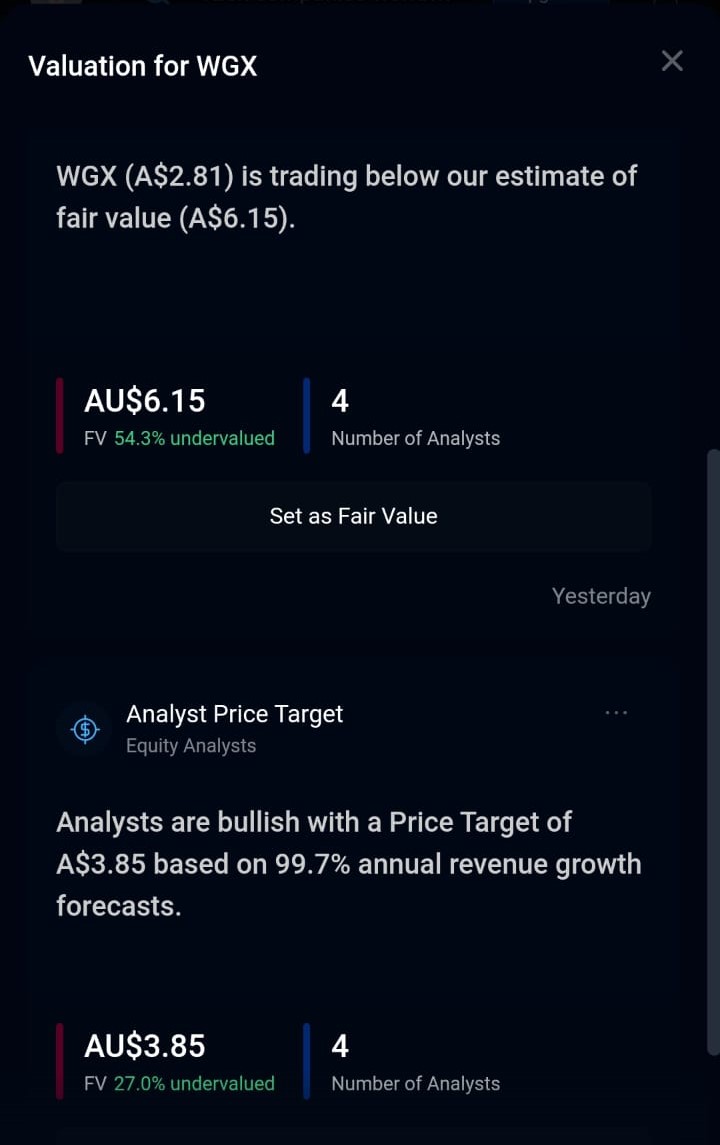Image resolution: width=720 pixels, height=1145 pixels.
Task: Click the red bar beside AU$6.15
Action: (60, 416)
